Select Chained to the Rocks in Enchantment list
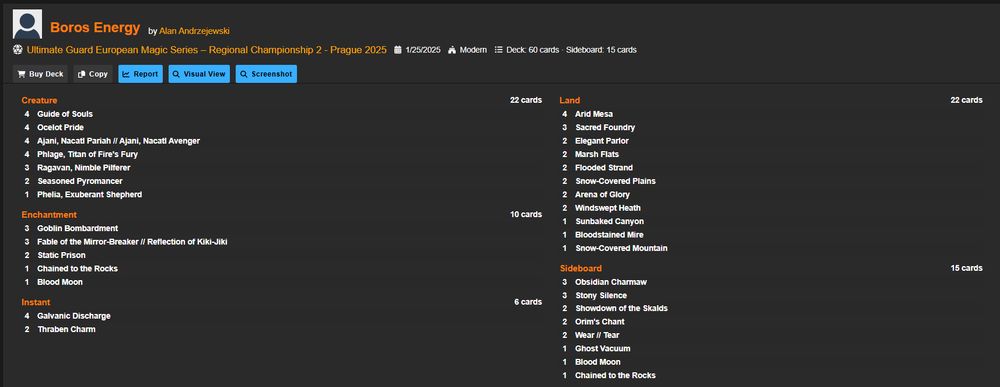The width and height of the screenshot is (1000, 387). click(77, 268)
